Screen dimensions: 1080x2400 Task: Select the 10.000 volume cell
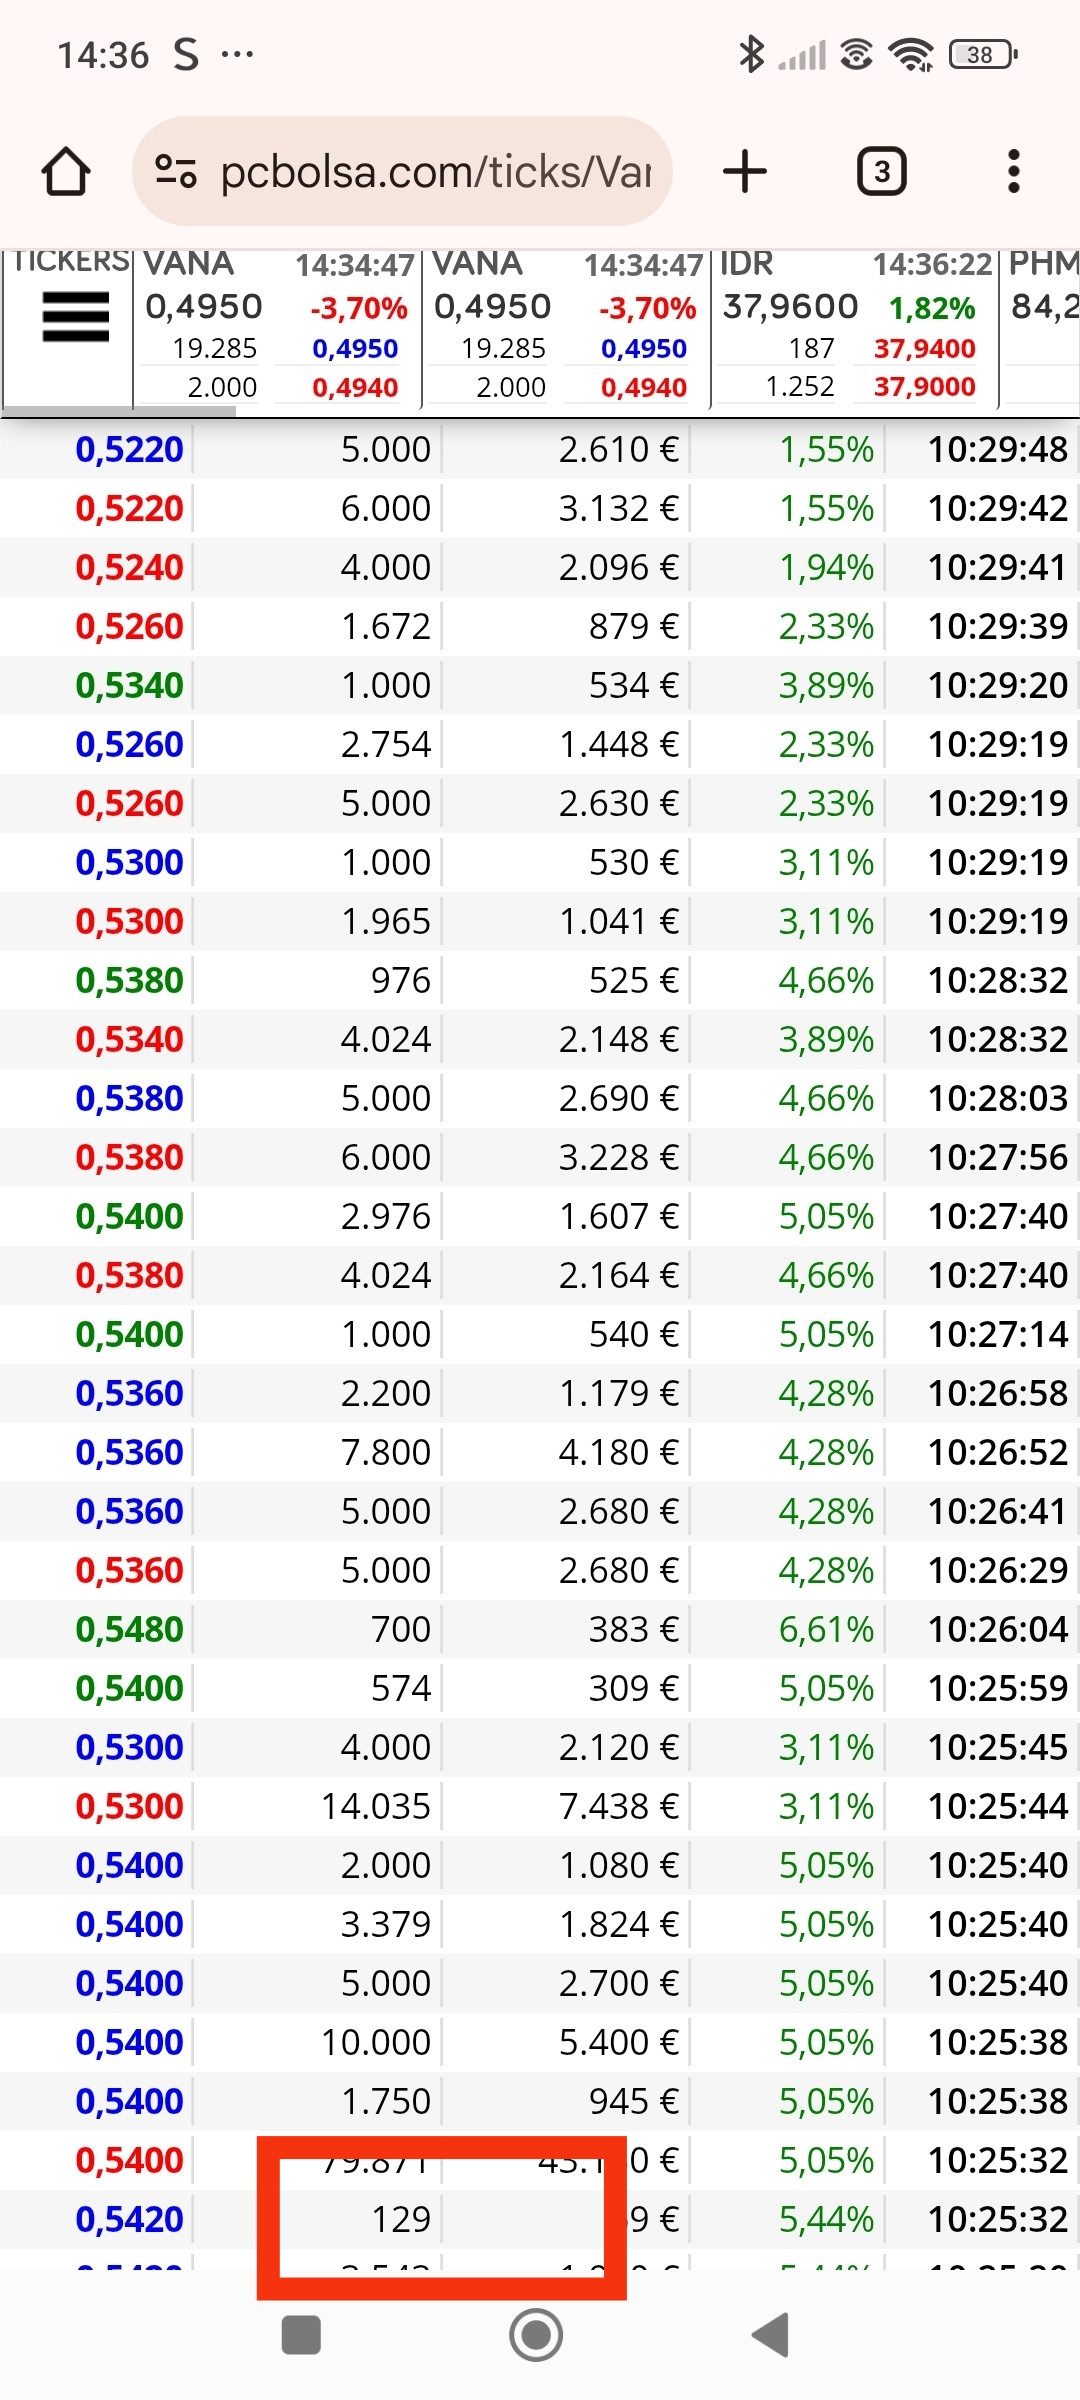coord(375,2043)
